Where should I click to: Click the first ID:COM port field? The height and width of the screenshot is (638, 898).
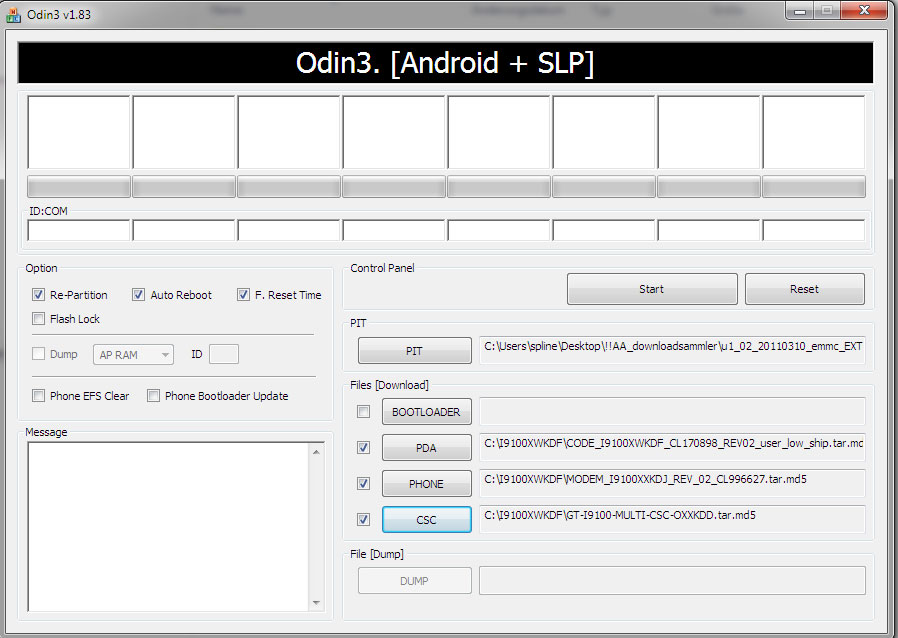[x=79, y=231]
